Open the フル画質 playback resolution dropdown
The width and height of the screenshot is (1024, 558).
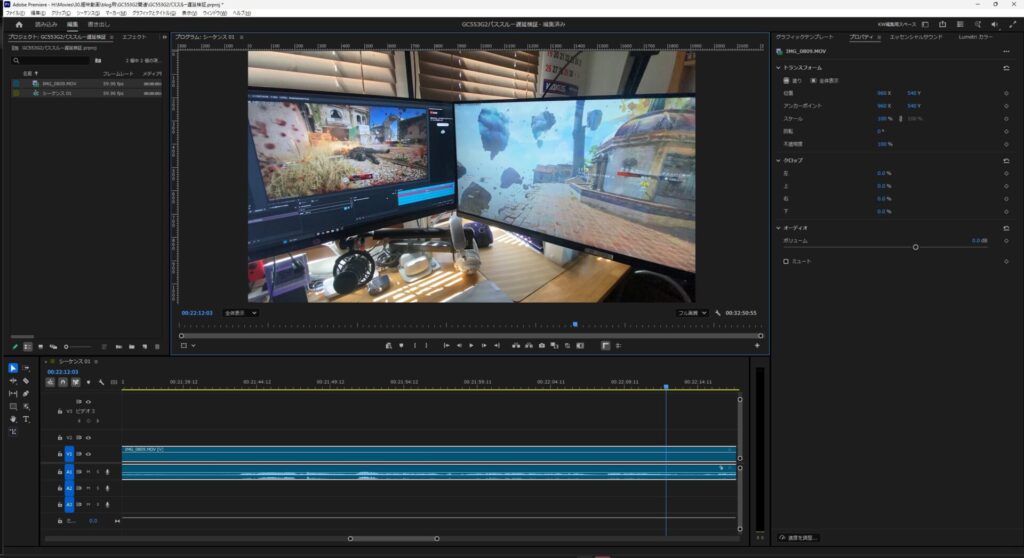pos(692,313)
